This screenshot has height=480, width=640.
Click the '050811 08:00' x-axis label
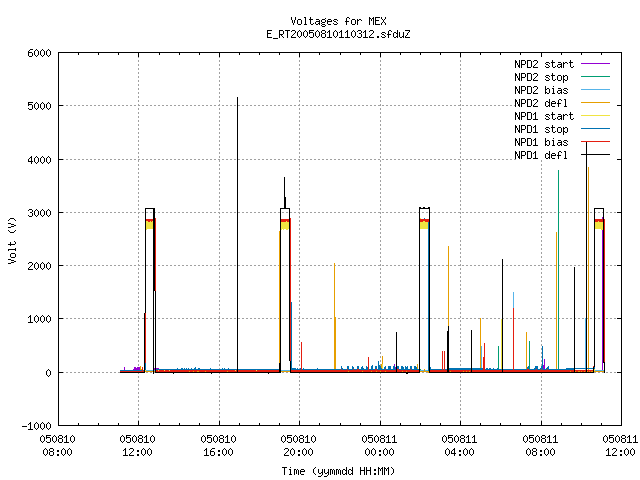point(540,445)
